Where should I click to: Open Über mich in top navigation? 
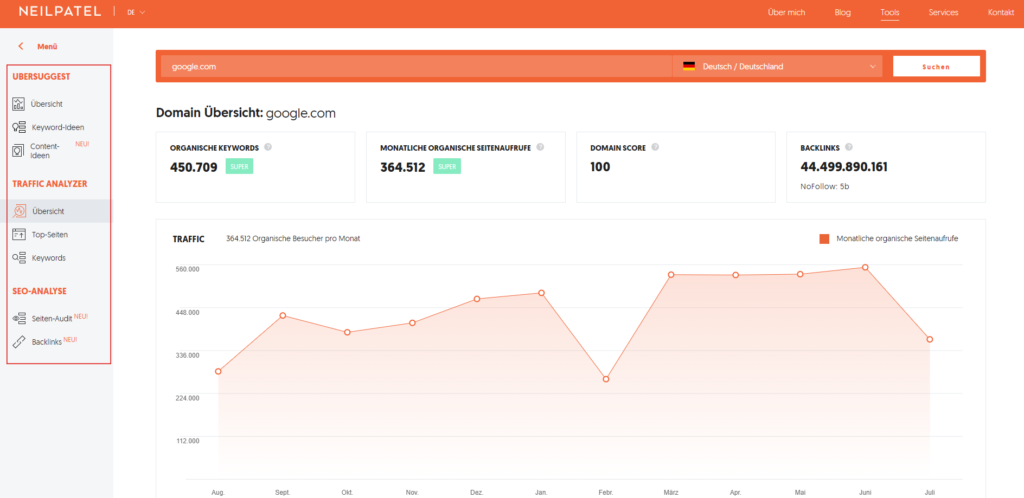tap(786, 12)
